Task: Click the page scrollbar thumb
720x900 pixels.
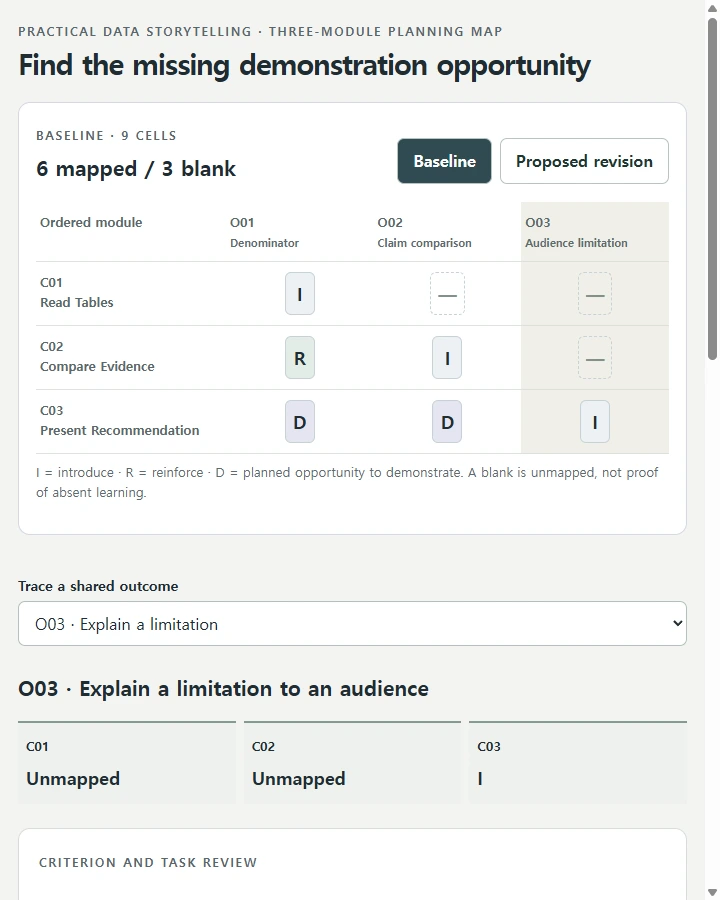Action: click(x=712, y=188)
